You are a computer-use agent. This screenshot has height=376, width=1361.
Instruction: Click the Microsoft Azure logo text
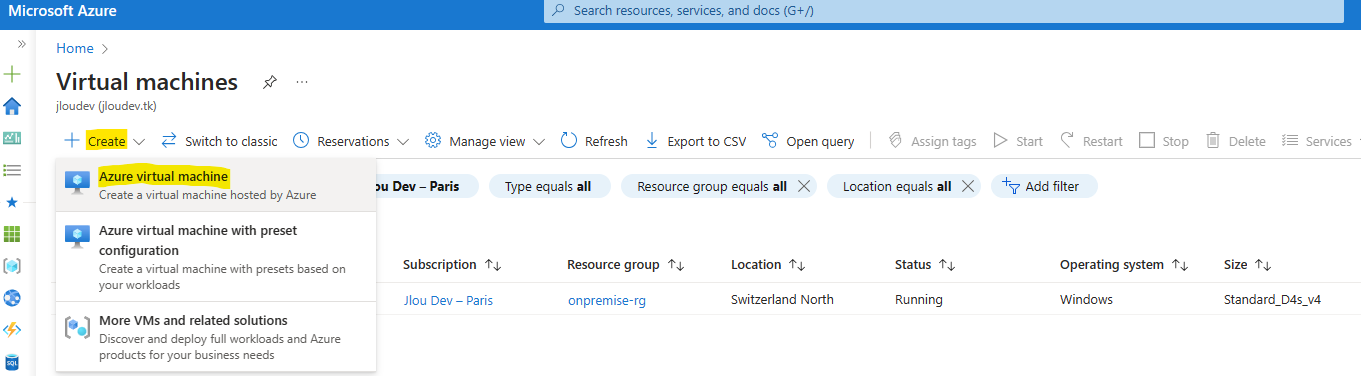62,11
